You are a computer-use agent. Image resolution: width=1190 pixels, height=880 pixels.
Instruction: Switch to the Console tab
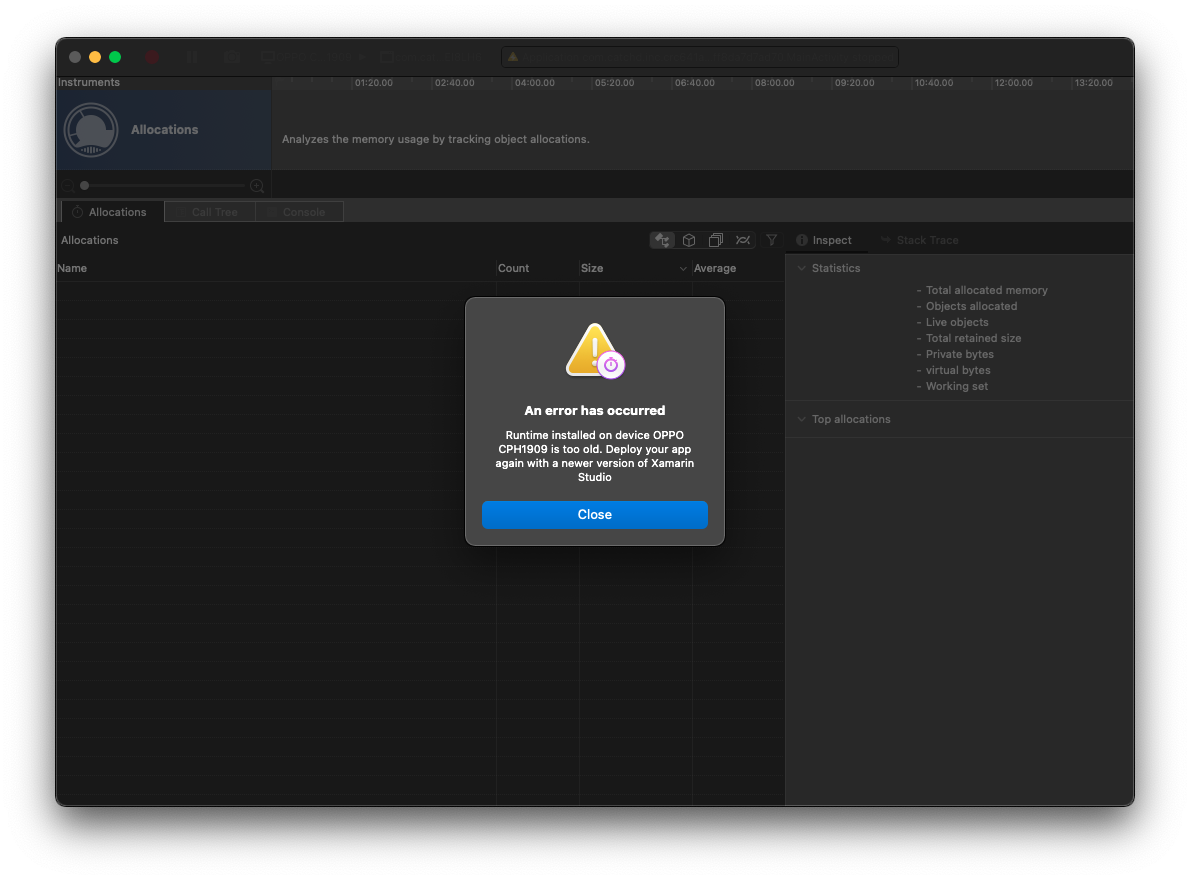click(299, 212)
